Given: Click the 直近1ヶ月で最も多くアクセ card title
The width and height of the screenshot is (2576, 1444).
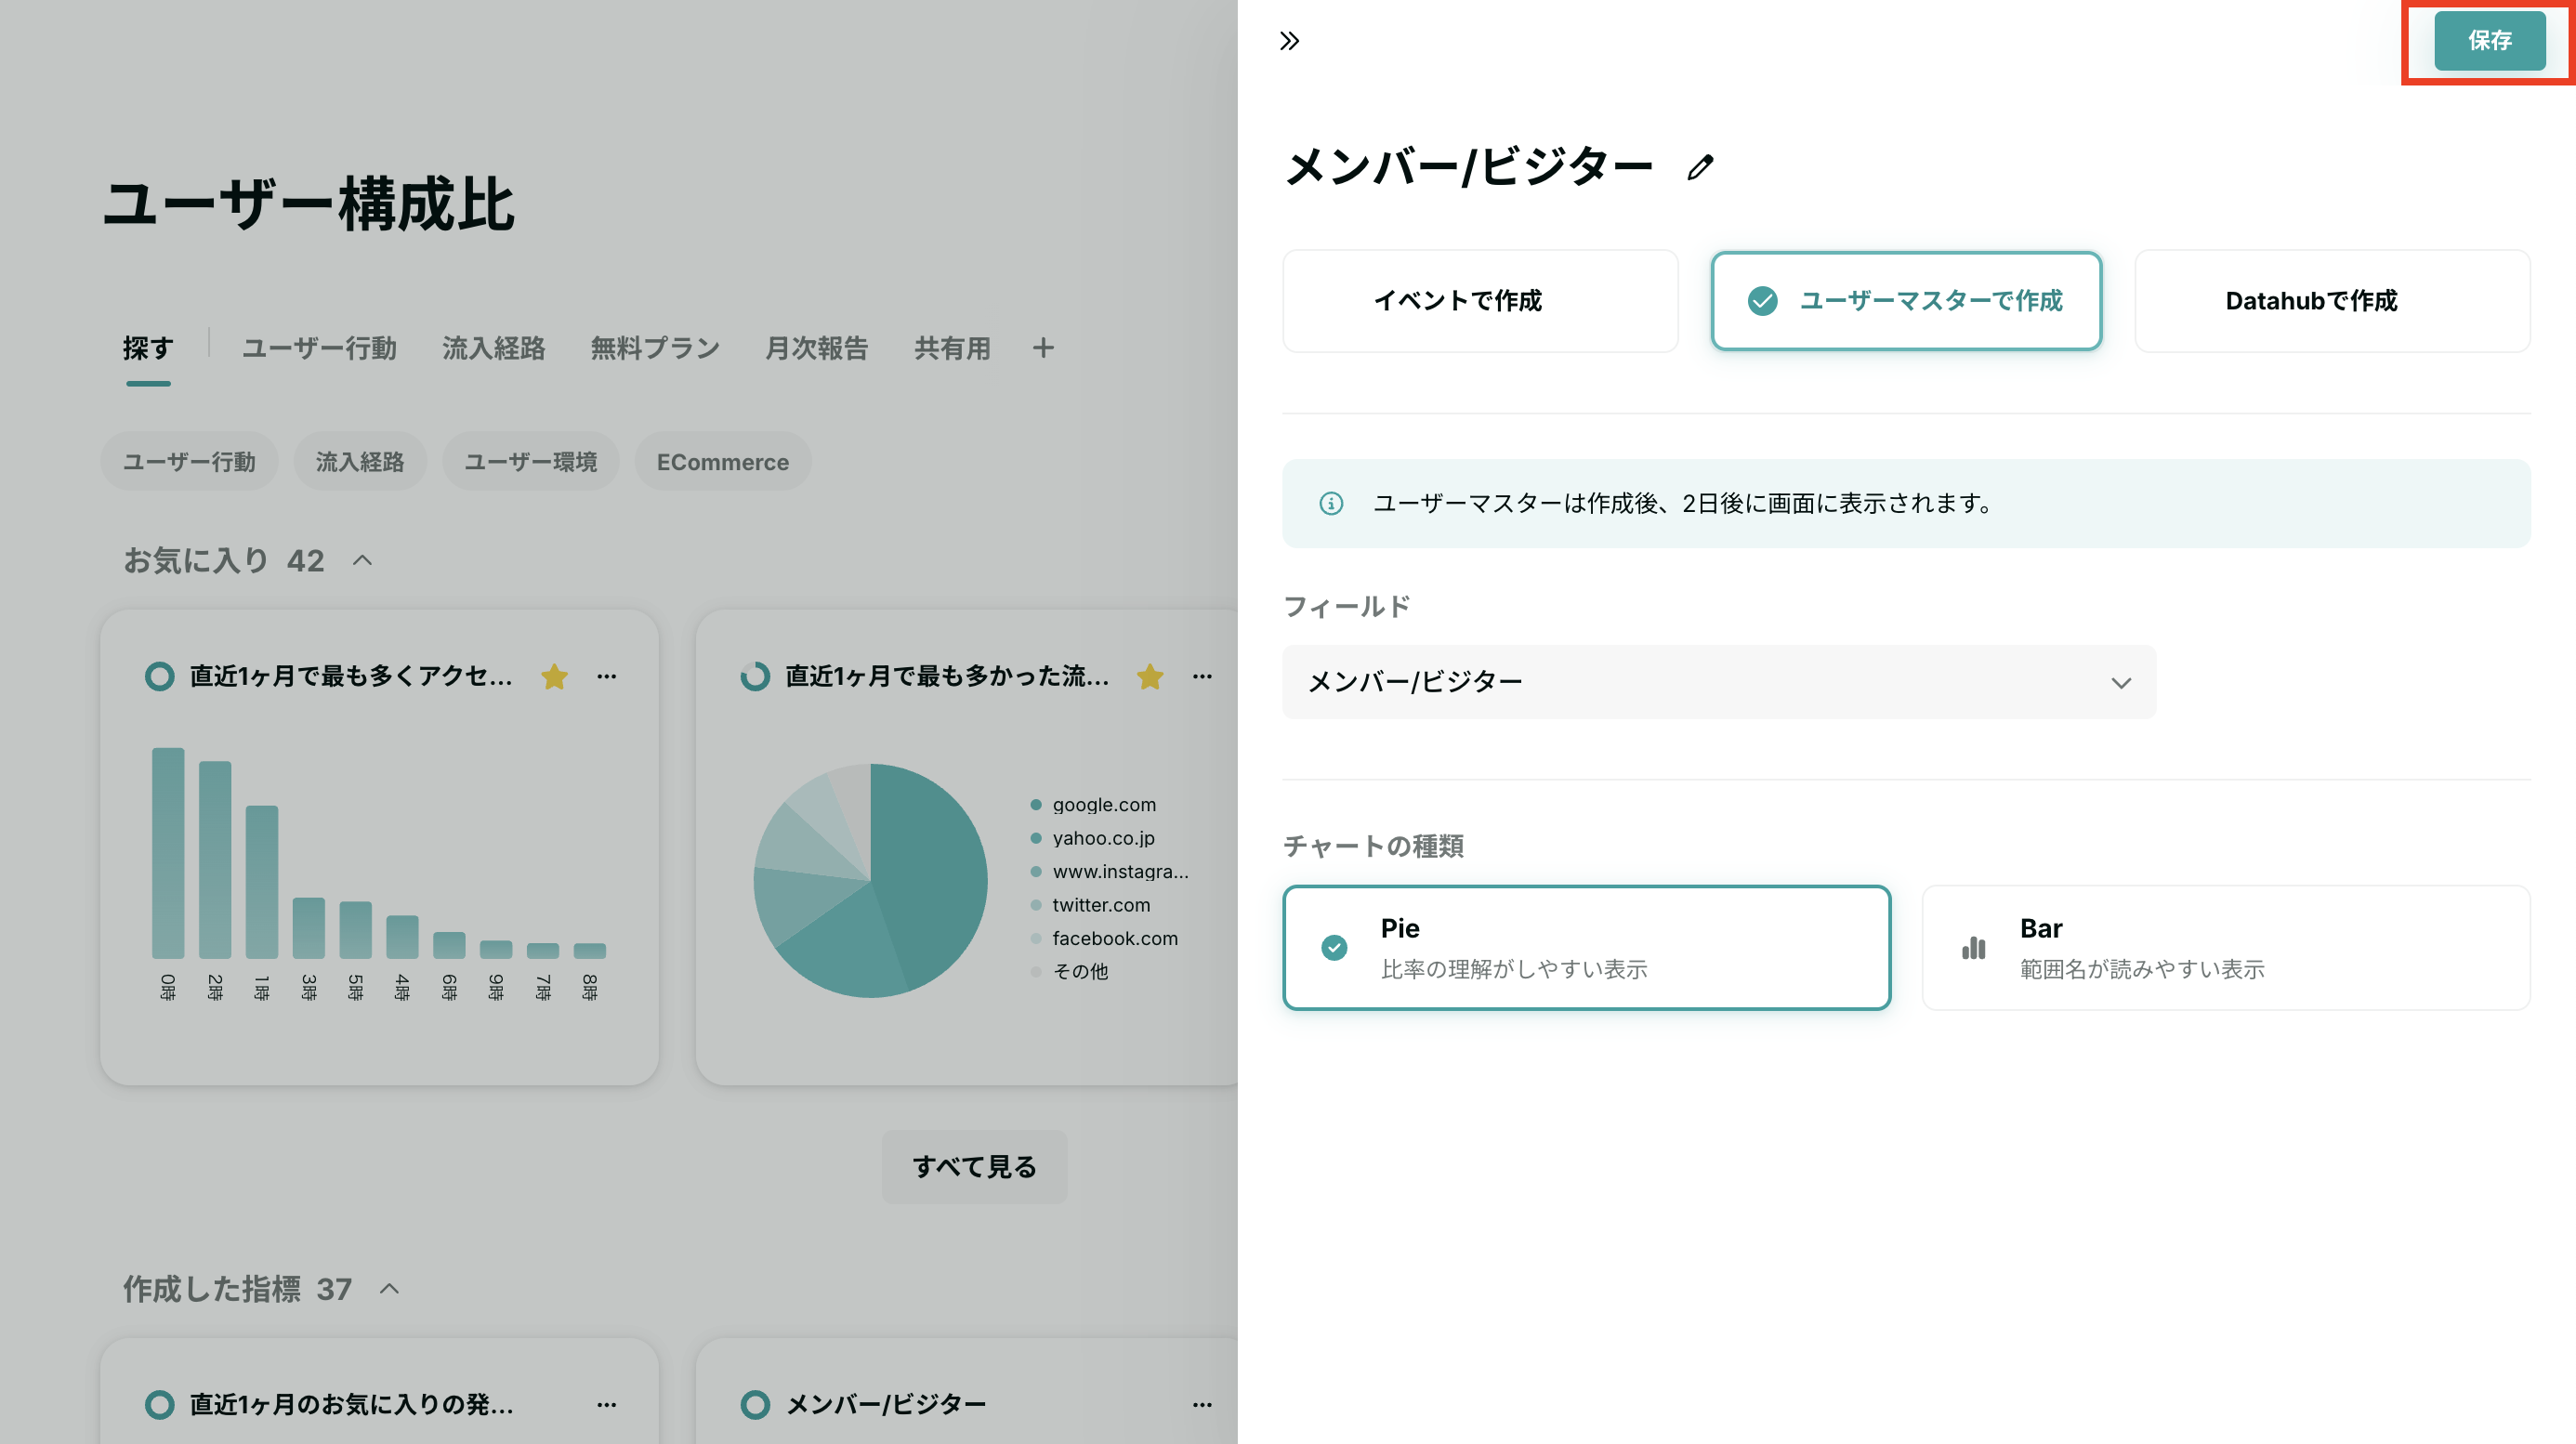Looking at the screenshot, I should [351, 677].
